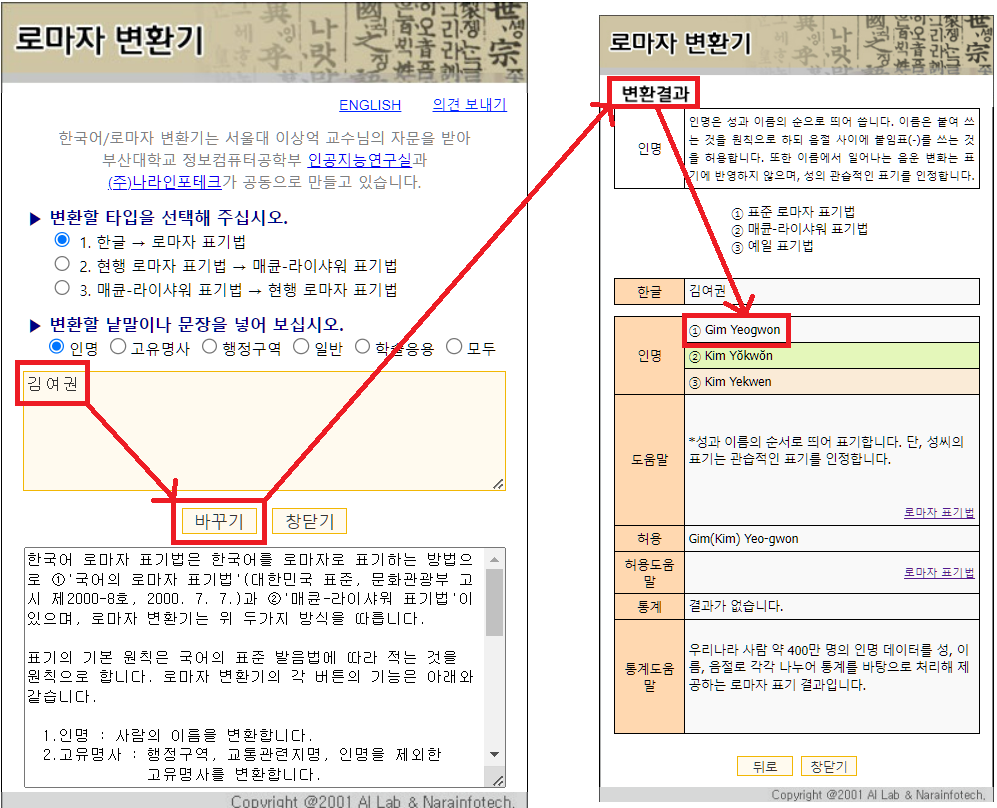Click the down arrow of the description scrollbar

(x=495, y=754)
